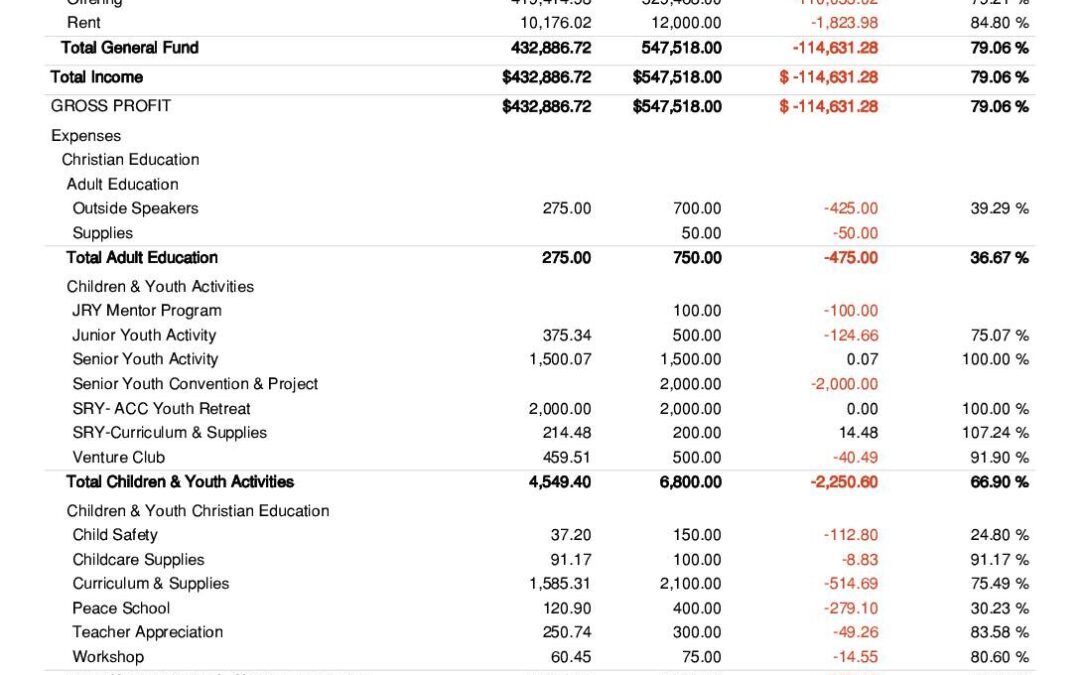Select 'Senior Youth Convention & Project' row label

(x=195, y=384)
